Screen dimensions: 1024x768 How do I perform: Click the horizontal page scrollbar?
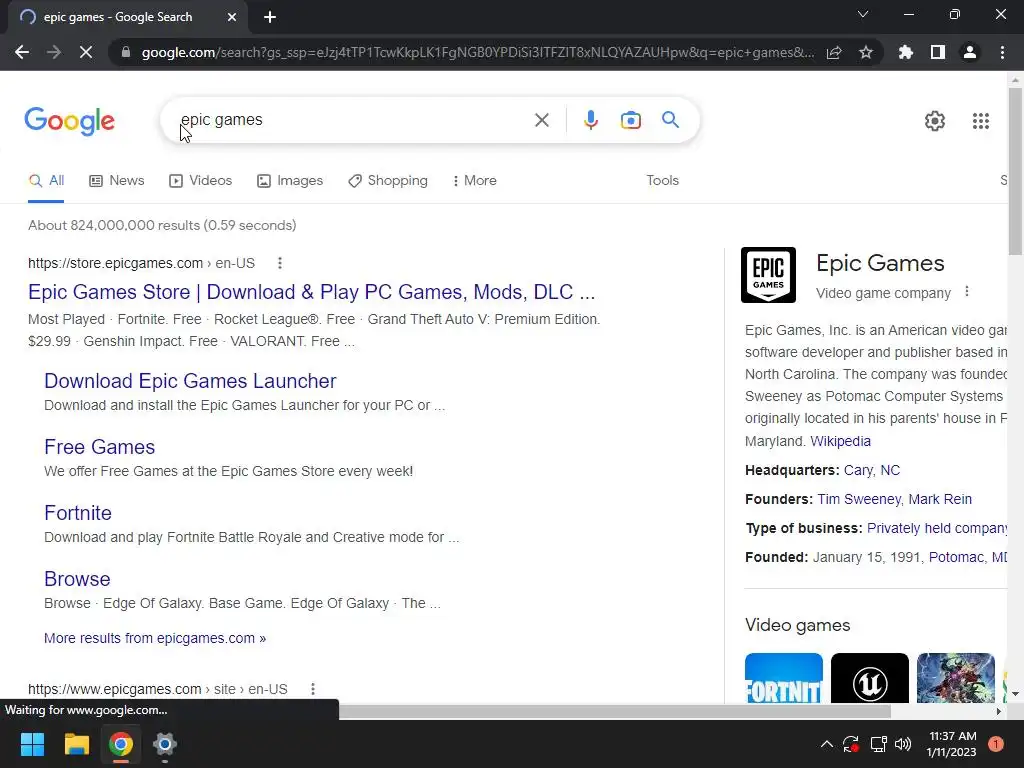click(614, 711)
